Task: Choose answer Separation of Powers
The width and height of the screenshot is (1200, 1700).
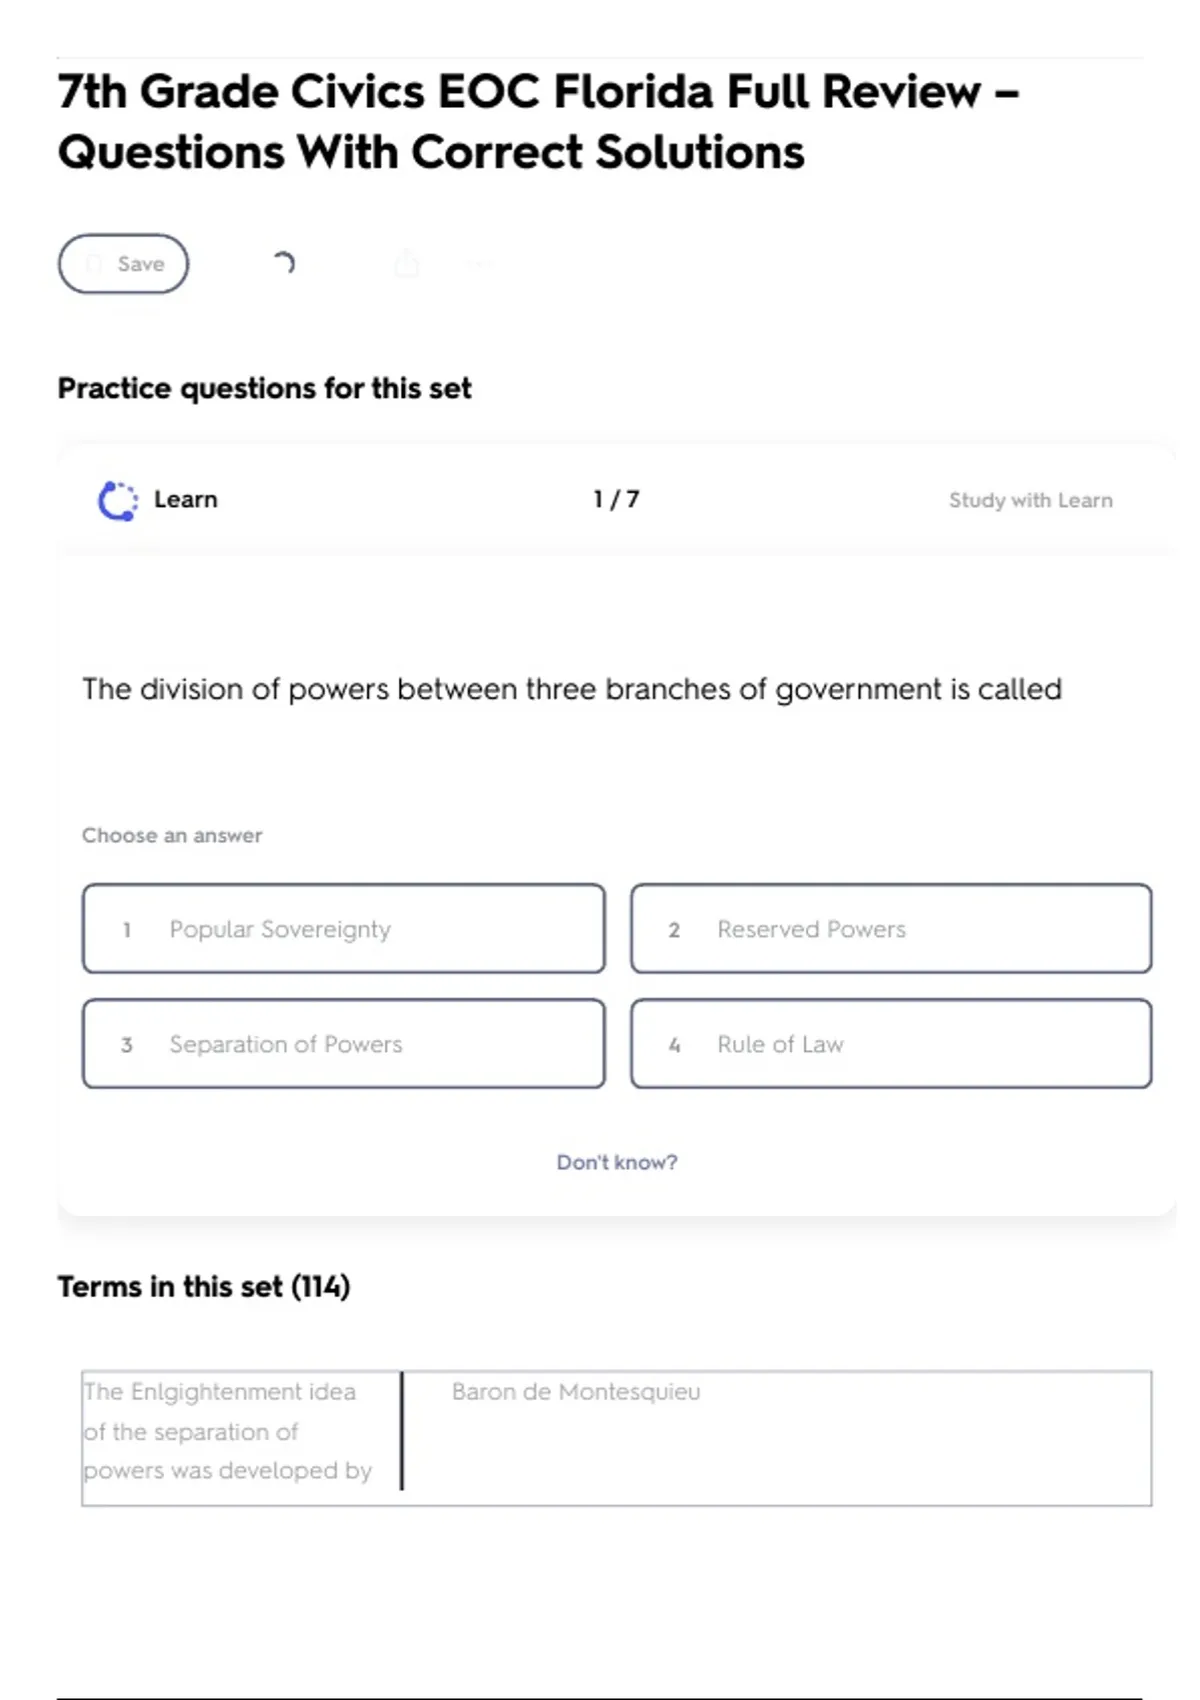Action: point(344,1043)
